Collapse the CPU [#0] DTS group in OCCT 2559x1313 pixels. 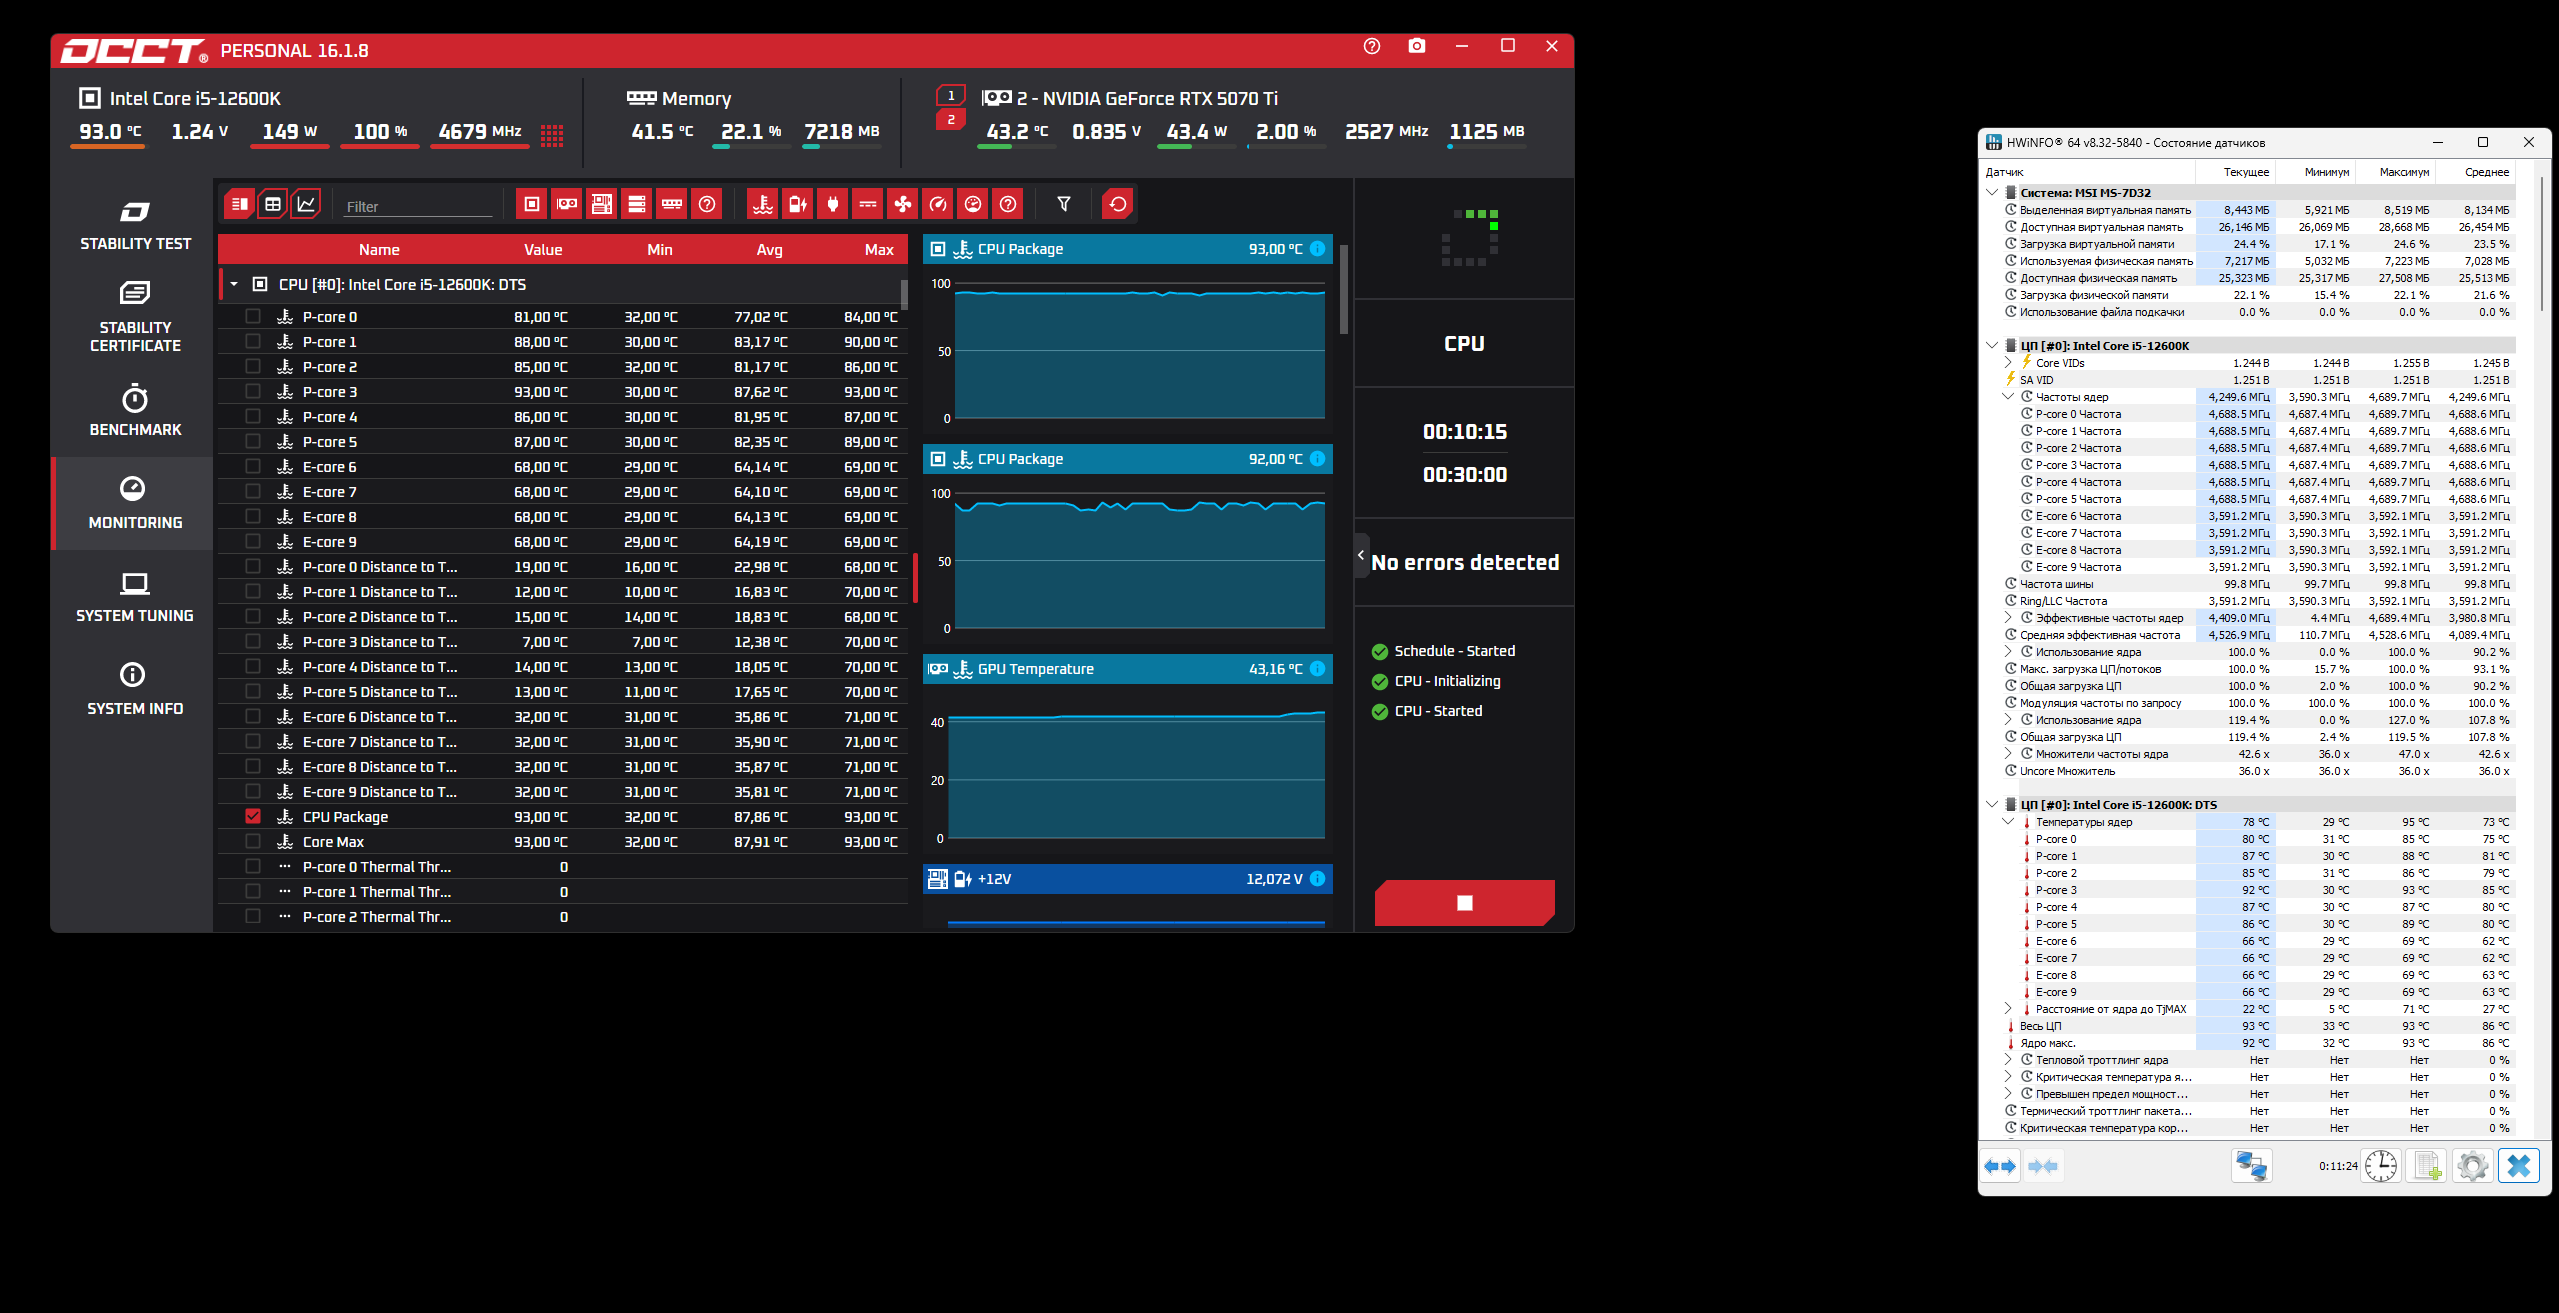tap(234, 284)
